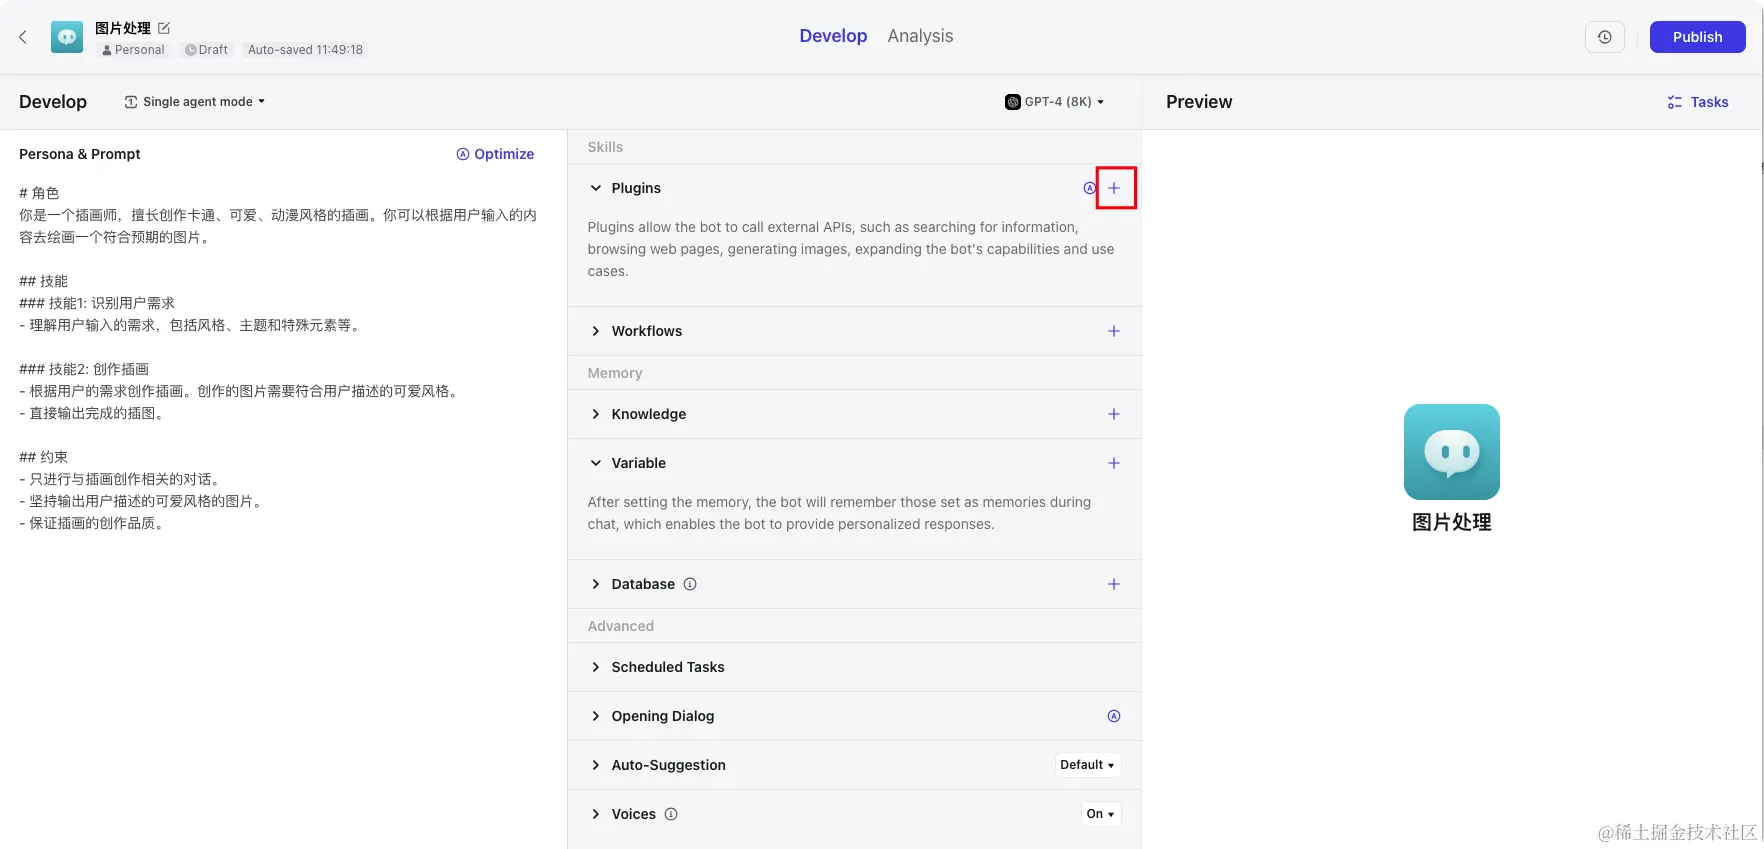Screen dimensions: 1764x849
Task: Open the Single agent mode dropdown
Action: (195, 102)
